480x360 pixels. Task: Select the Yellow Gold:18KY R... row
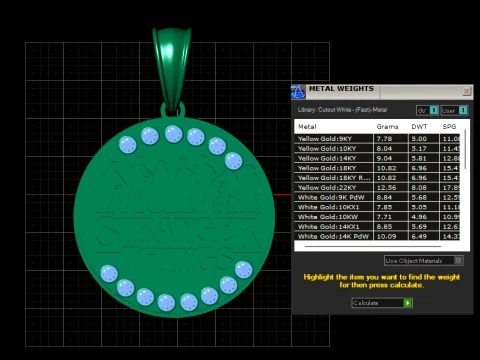click(x=377, y=178)
